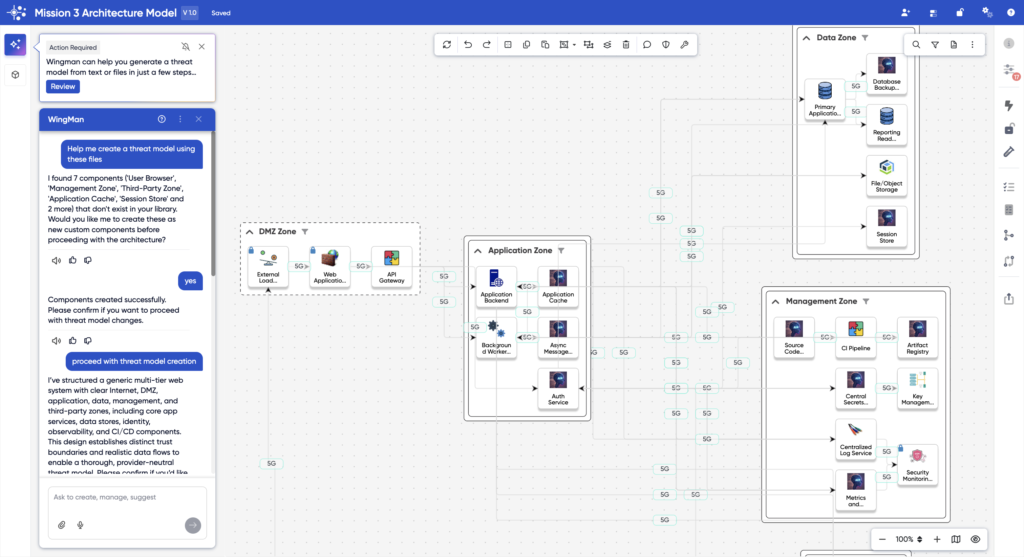
Task: Click the redo arrow in canvas toolbar
Action: pyautogui.click(x=487, y=45)
